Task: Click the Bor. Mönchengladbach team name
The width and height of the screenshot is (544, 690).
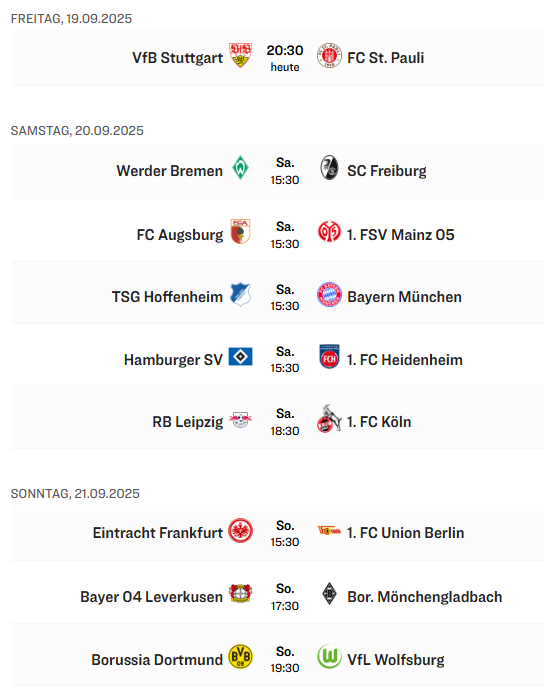Action: click(425, 597)
